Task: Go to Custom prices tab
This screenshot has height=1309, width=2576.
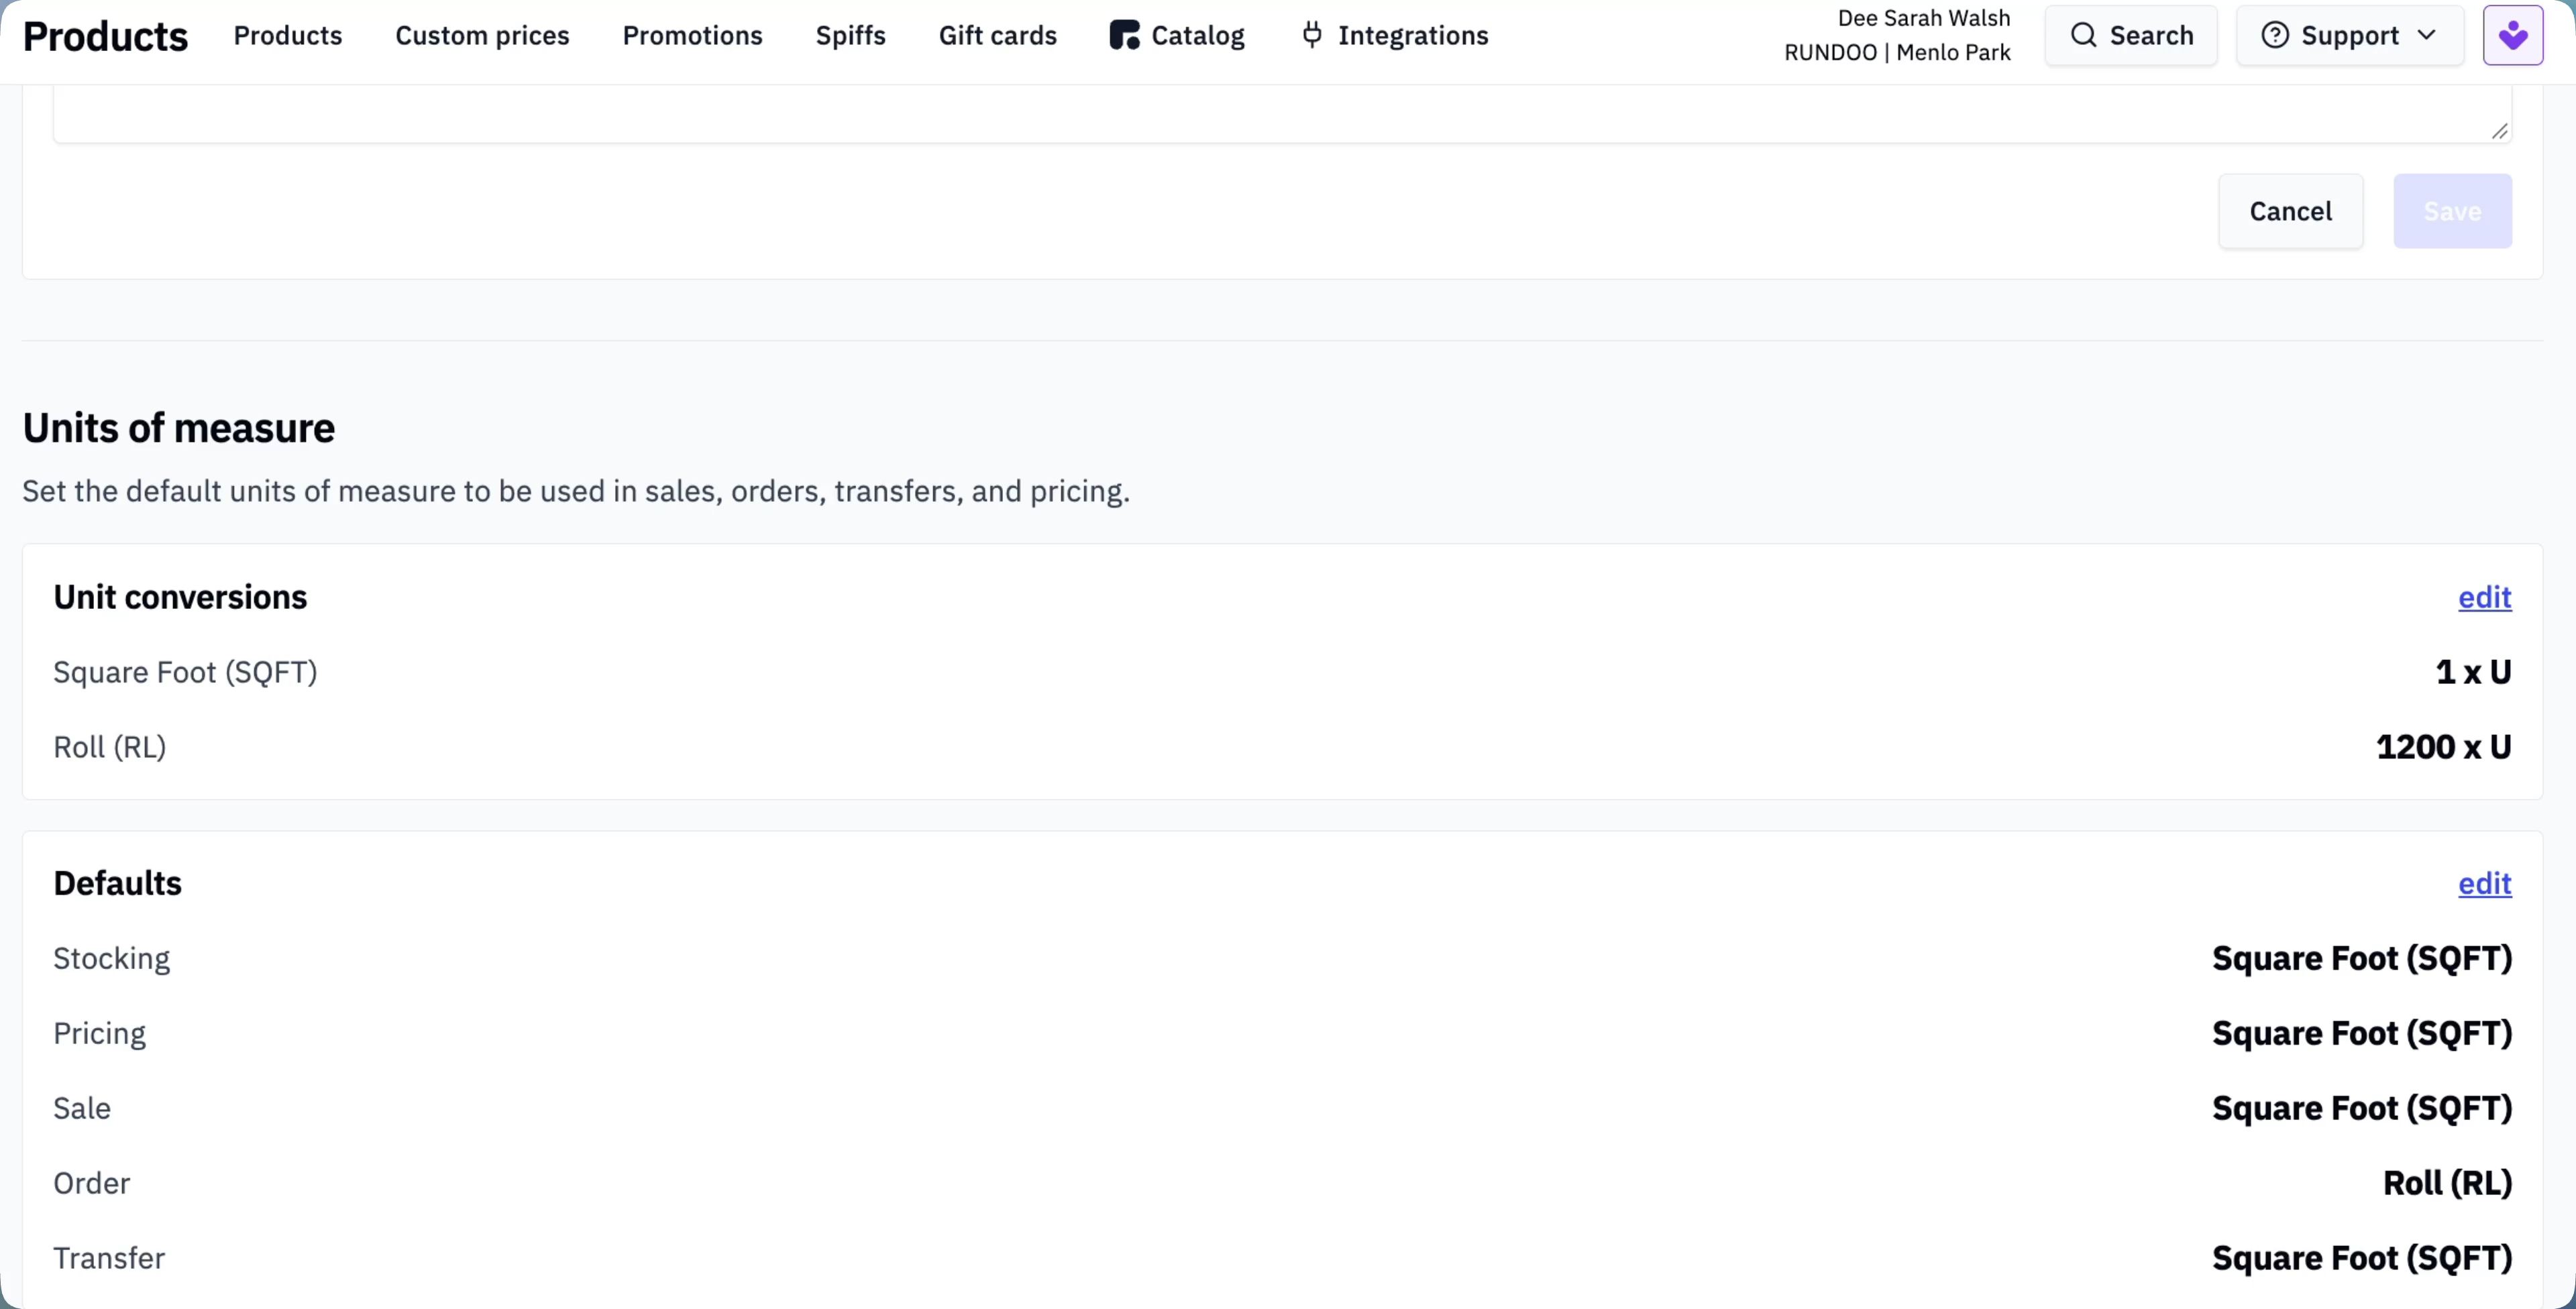Action: (x=482, y=35)
